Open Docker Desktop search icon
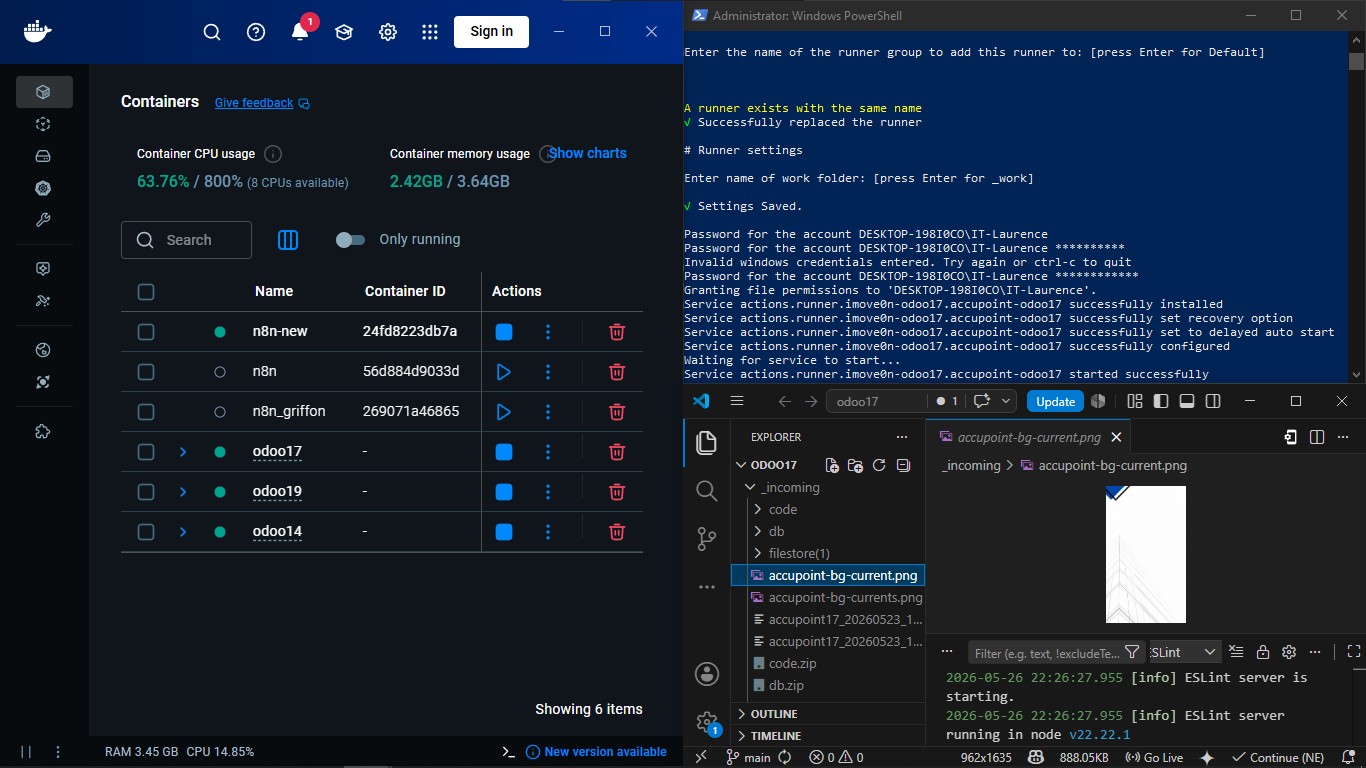 pos(212,32)
